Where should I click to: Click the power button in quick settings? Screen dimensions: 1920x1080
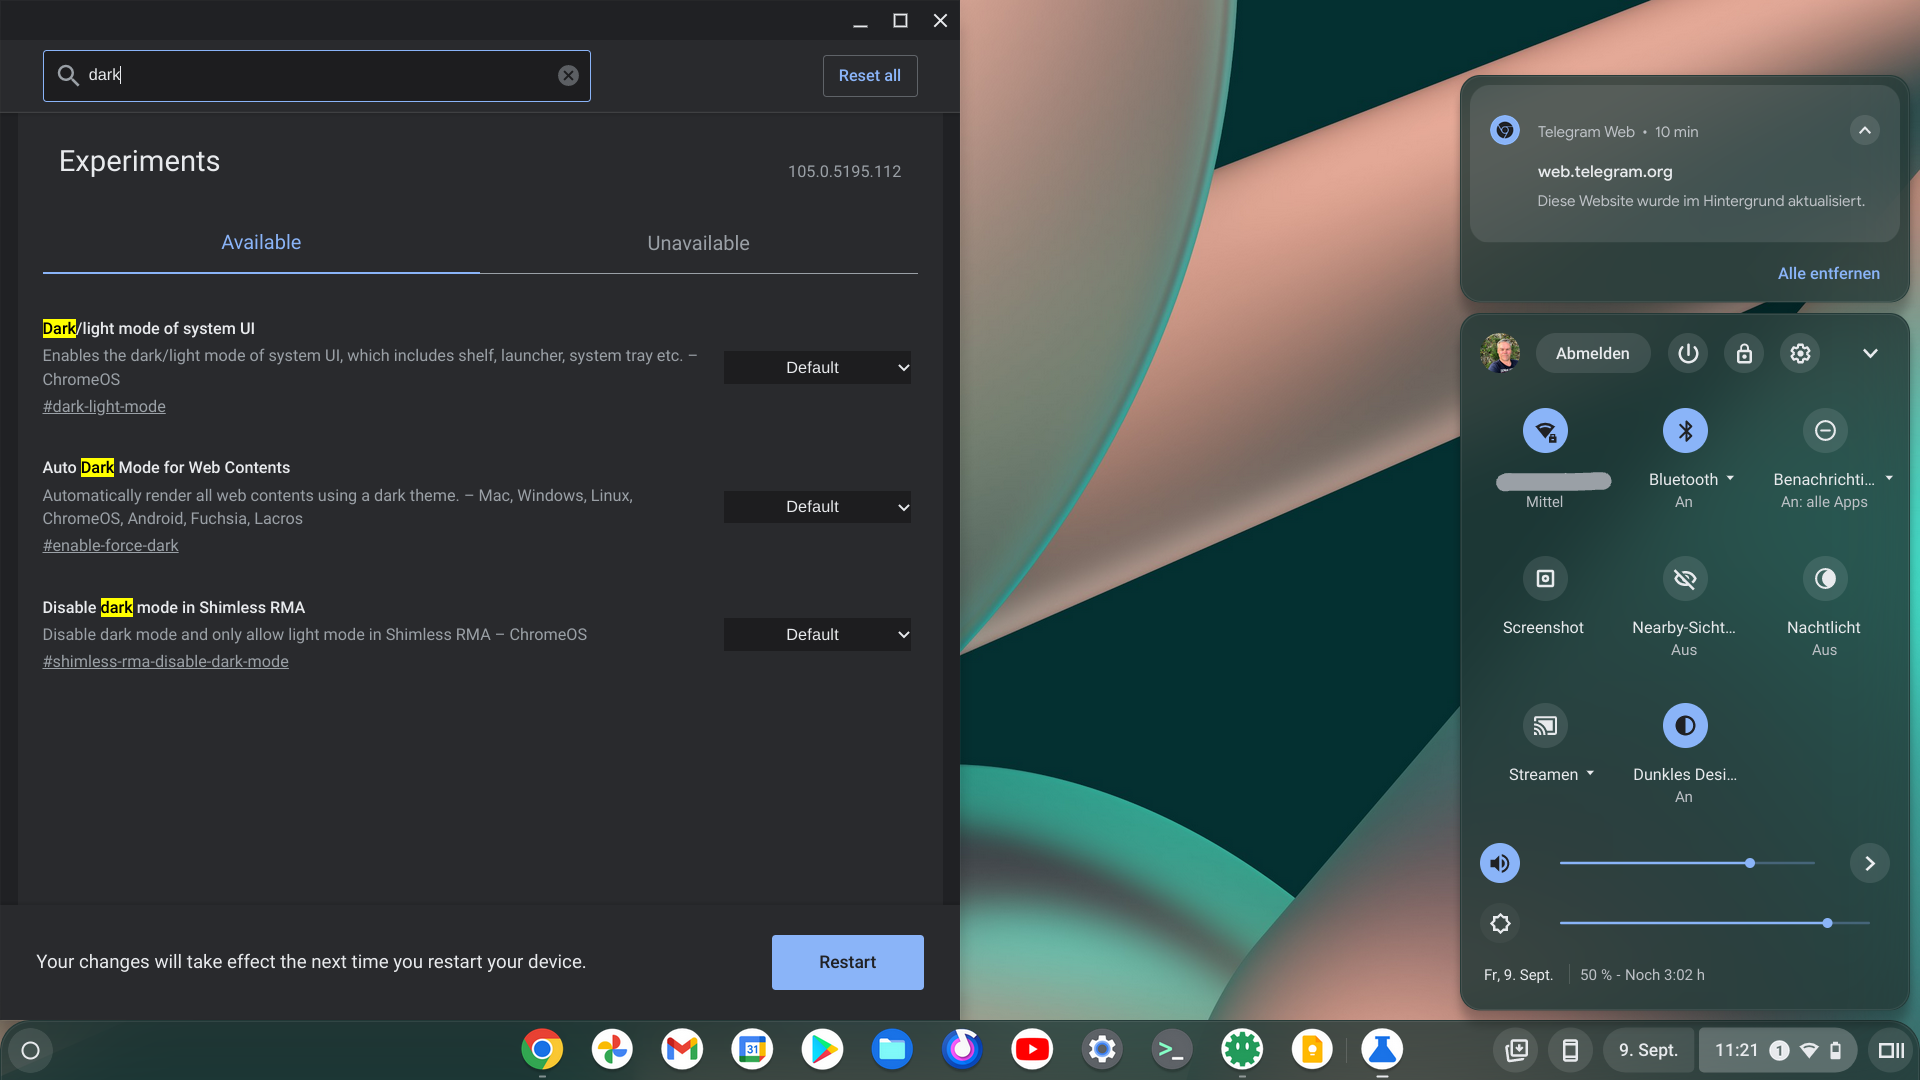click(1688, 353)
